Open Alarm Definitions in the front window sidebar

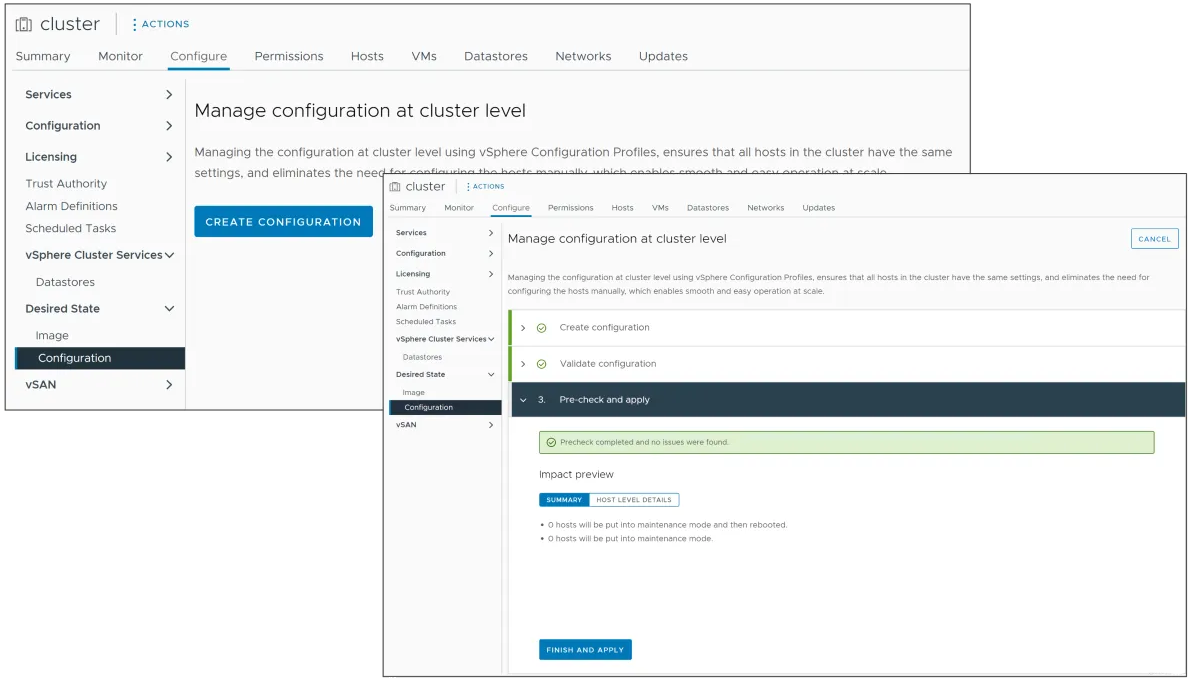(426, 307)
